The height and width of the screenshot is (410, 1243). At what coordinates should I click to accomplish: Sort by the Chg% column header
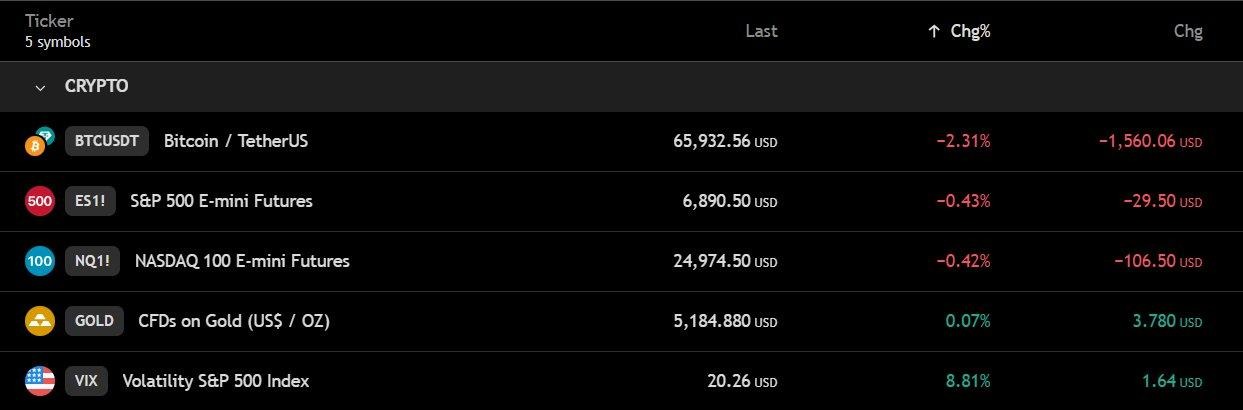pyautogui.click(x=960, y=31)
